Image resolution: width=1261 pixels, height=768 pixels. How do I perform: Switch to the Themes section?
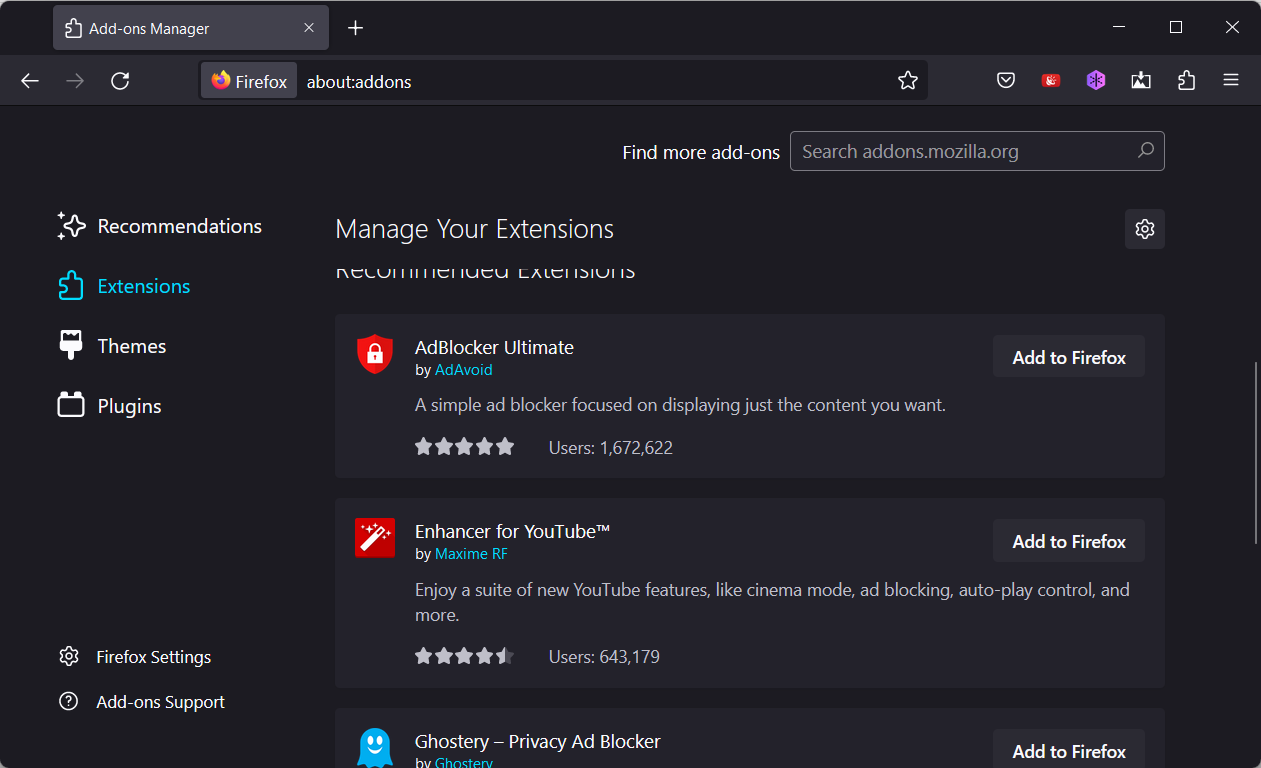click(x=112, y=346)
